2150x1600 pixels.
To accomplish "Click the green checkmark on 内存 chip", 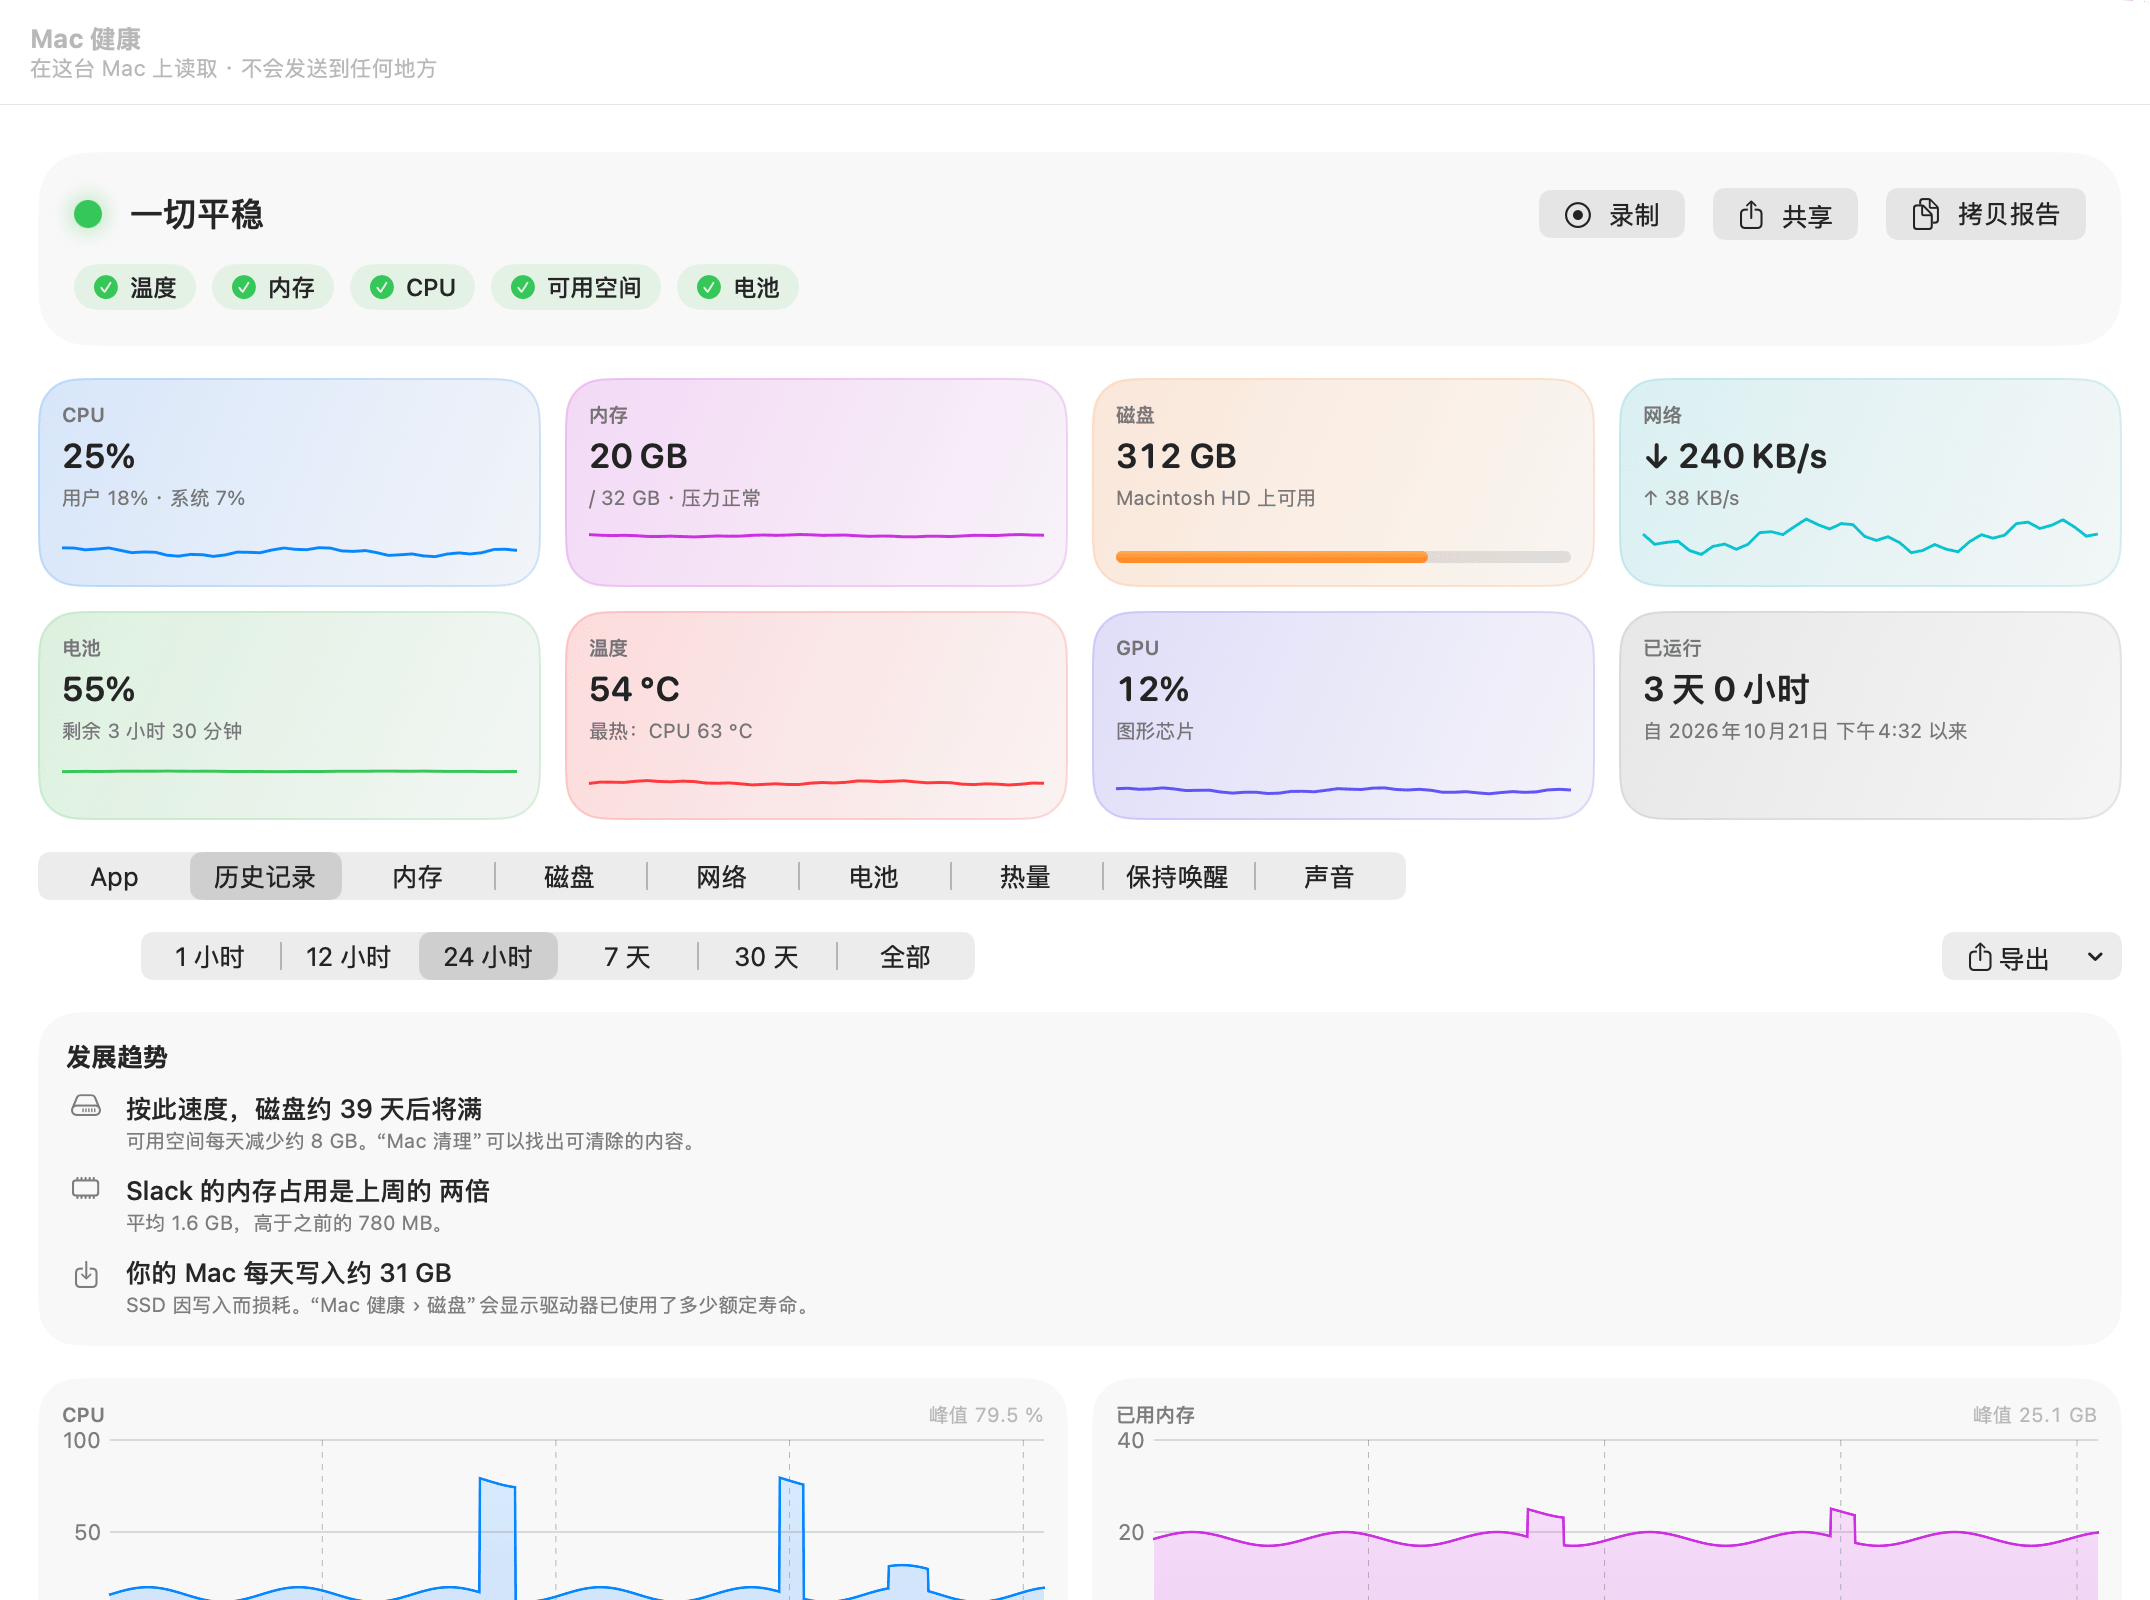I will coord(243,288).
